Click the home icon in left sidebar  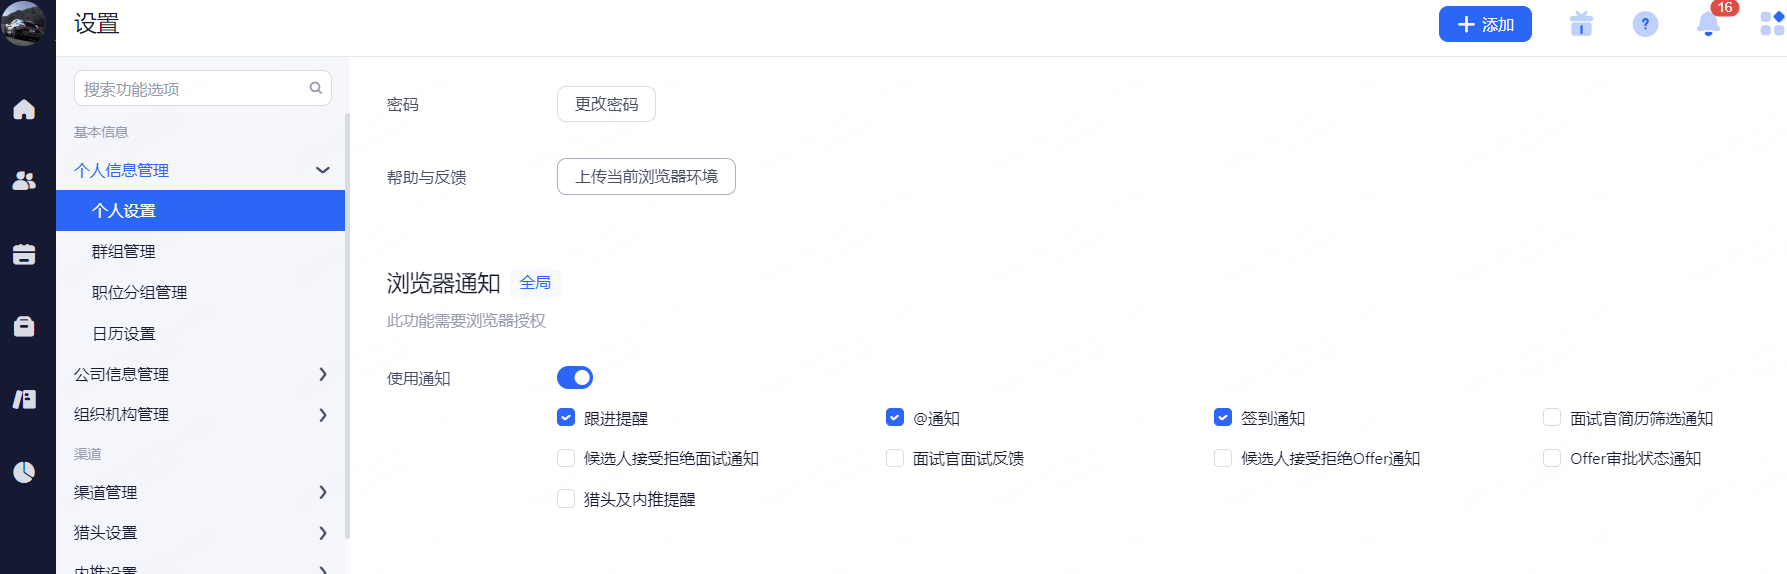[24, 109]
